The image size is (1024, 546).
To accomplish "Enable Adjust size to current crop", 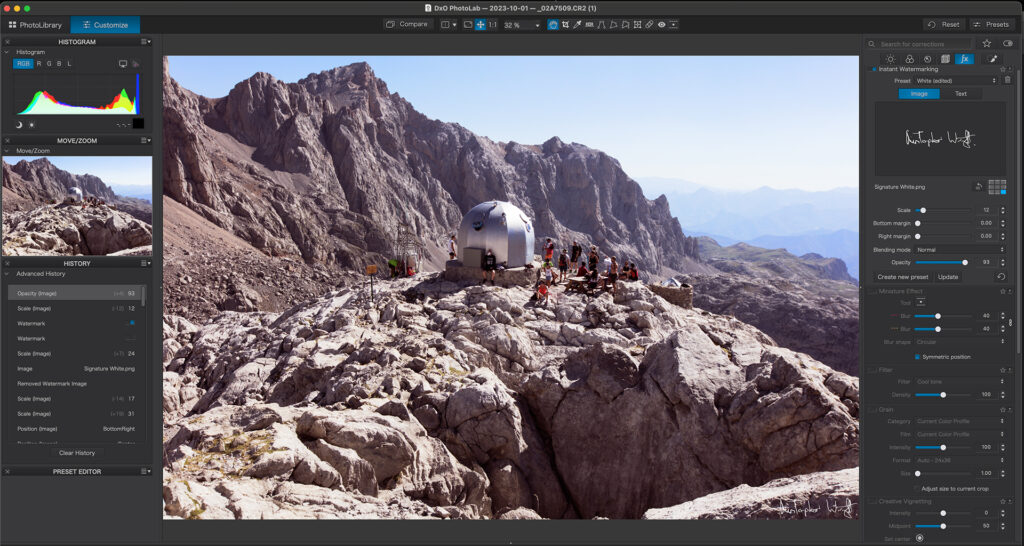I will (917, 488).
